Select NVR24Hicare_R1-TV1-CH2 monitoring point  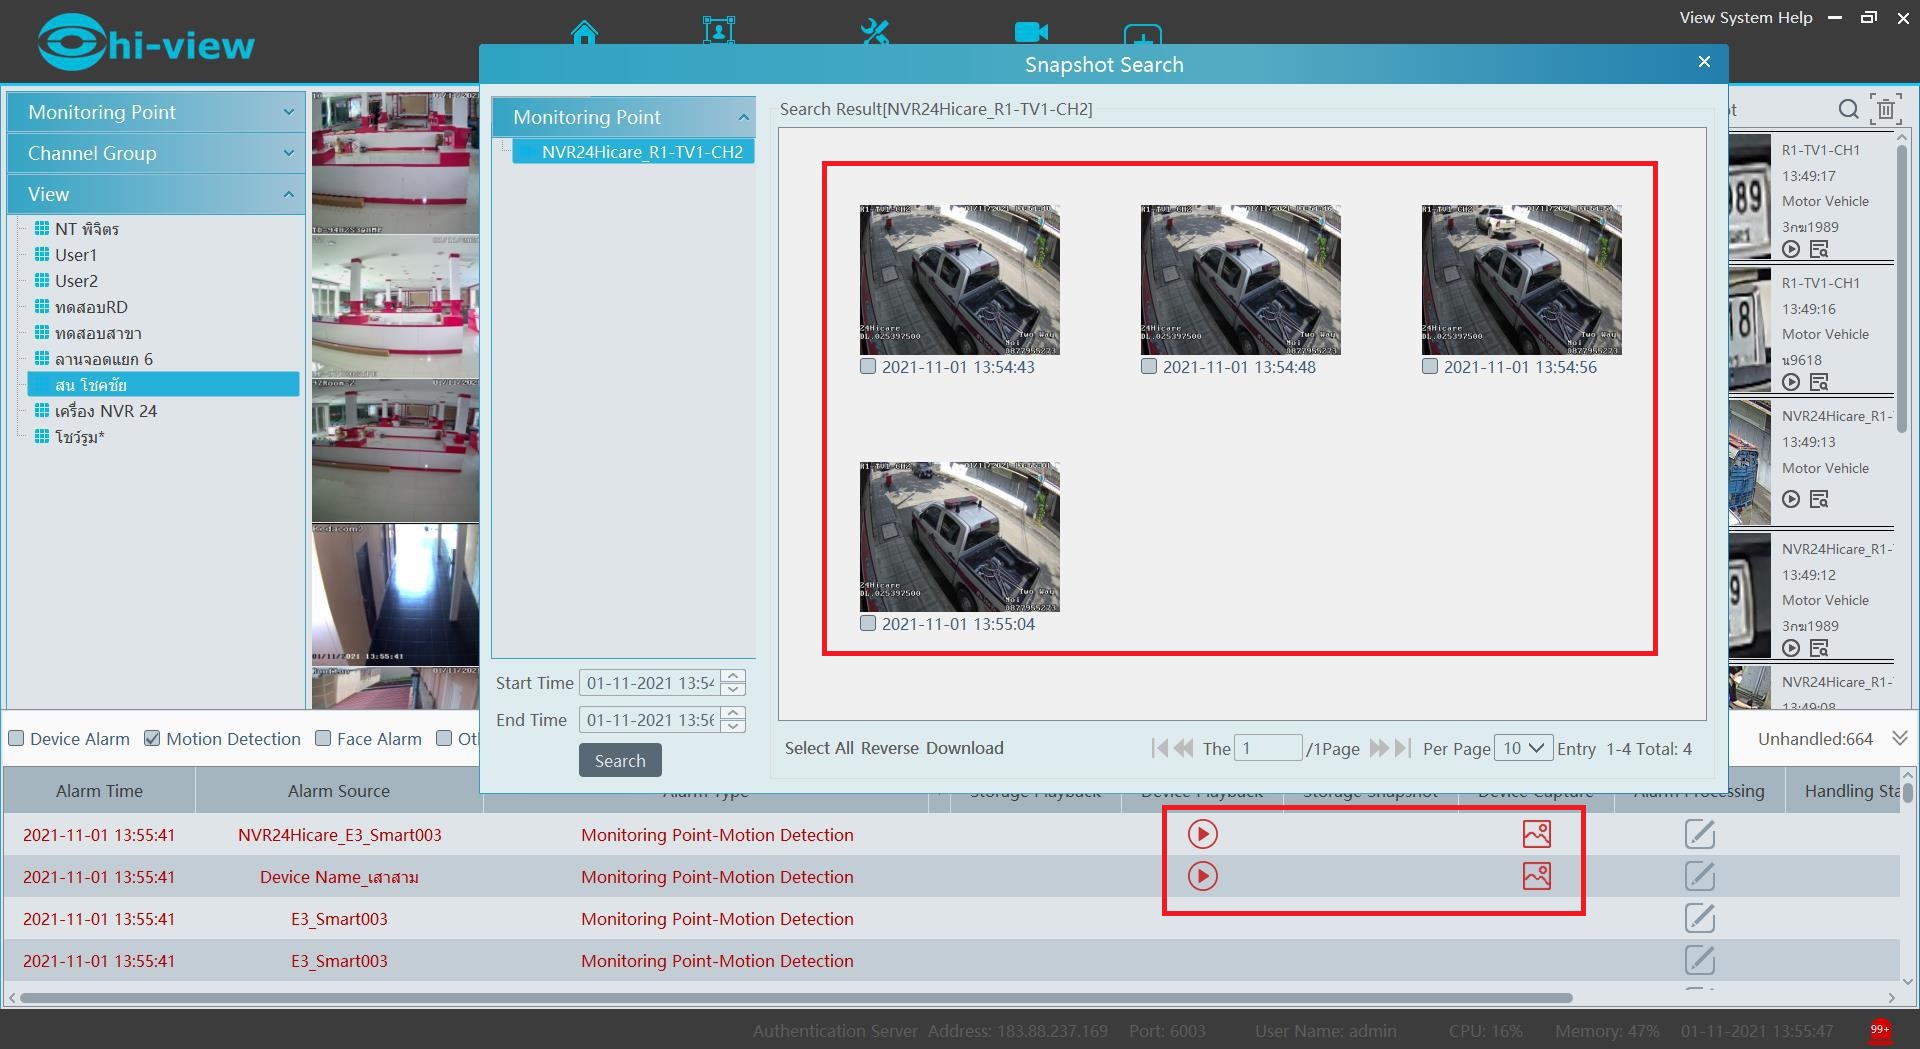(x=641, y=152)
